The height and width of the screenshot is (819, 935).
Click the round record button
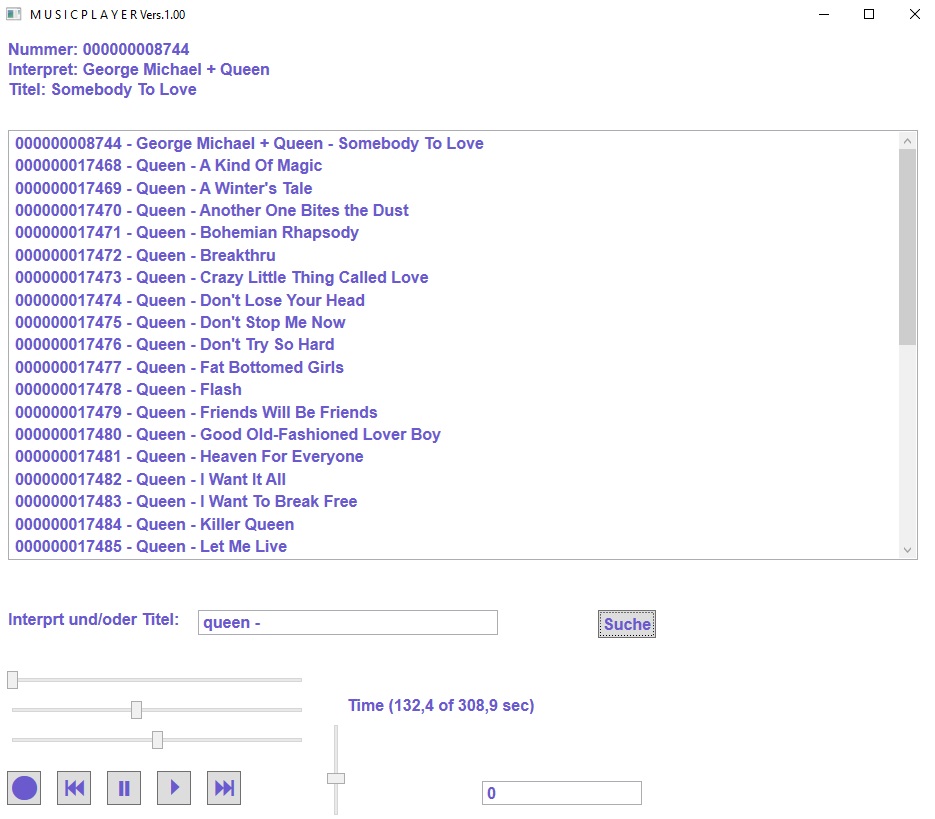pyautogui.click(x=24, y=788)
